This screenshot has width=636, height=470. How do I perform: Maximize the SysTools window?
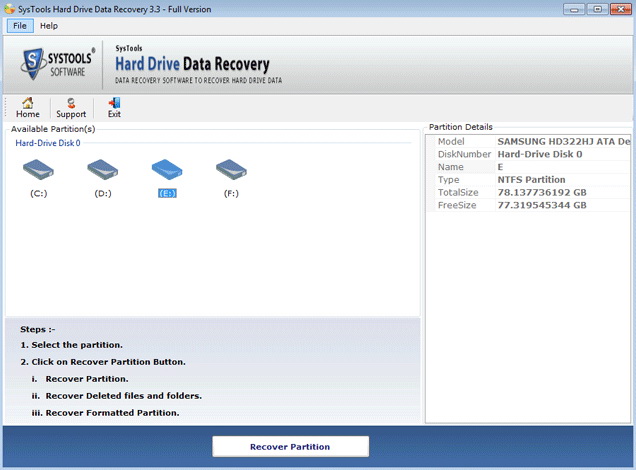tap(597, 9)
